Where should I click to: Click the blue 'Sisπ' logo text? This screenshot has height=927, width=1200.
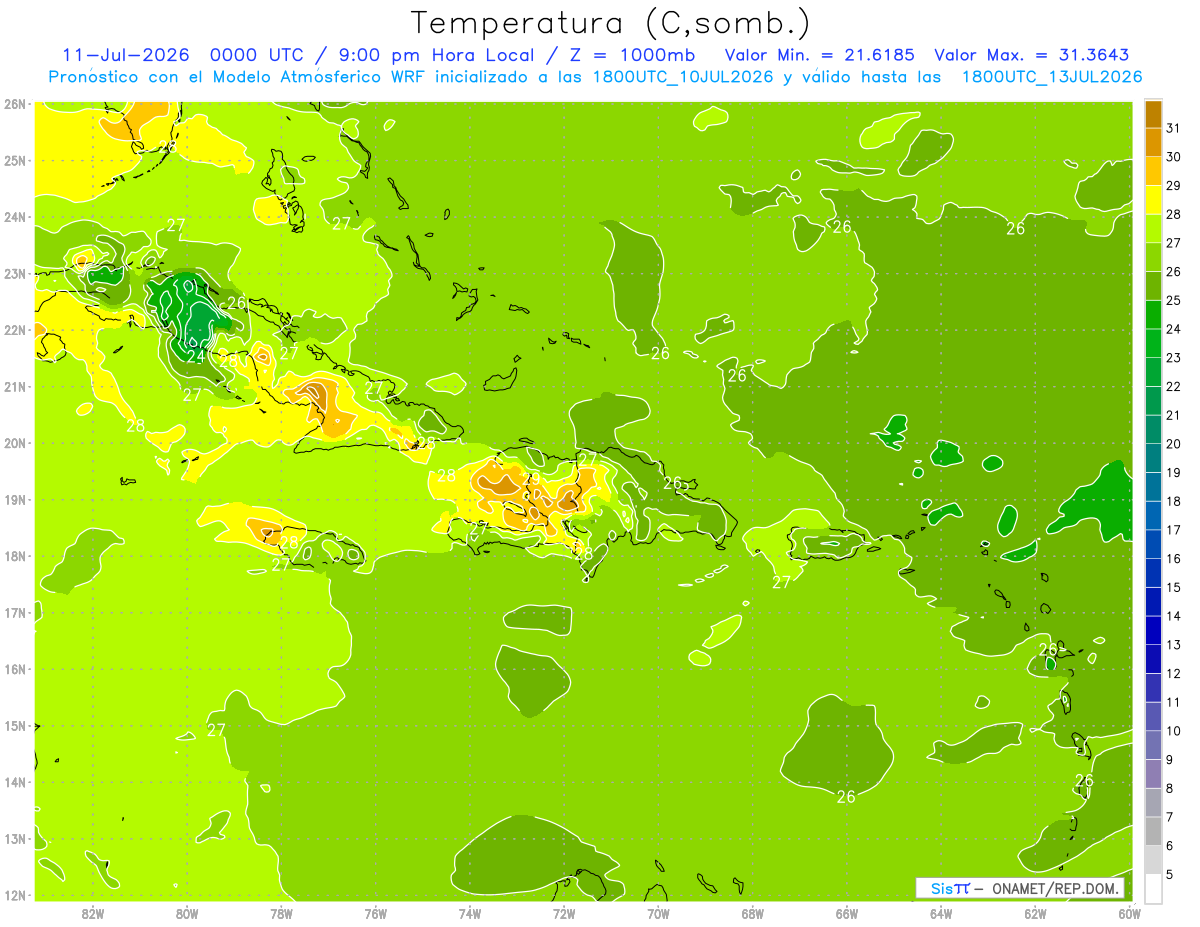pos(950,888)
